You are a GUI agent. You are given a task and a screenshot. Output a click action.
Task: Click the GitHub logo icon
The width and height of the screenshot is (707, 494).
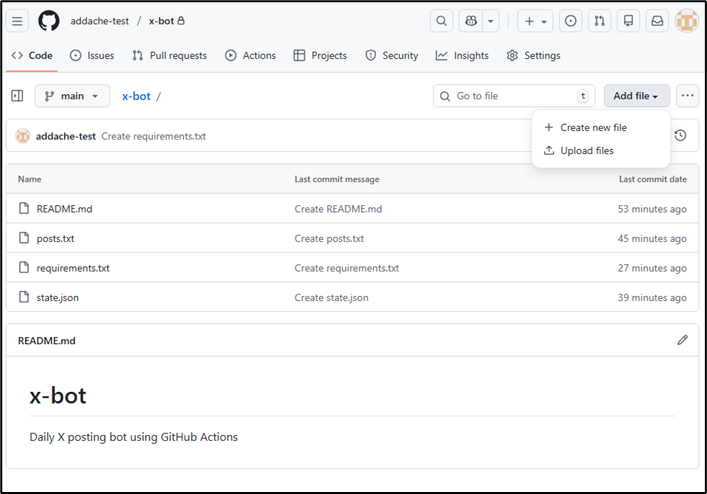pos(49,21)
